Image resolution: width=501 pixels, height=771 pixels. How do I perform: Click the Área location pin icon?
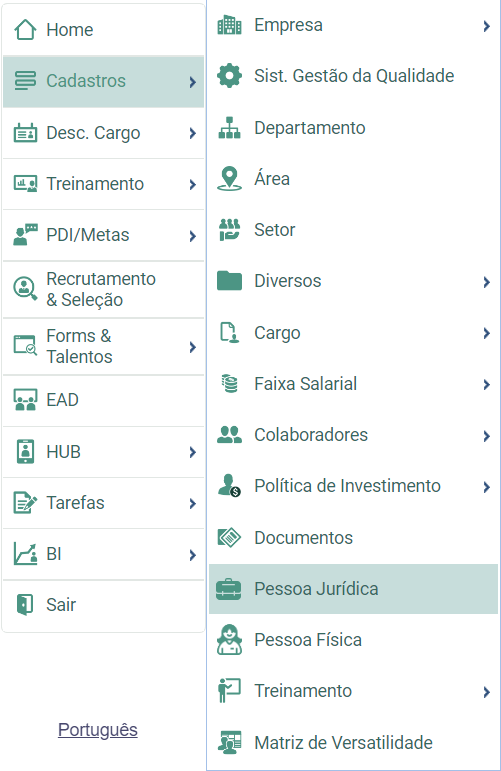click(x=229, y=178)
